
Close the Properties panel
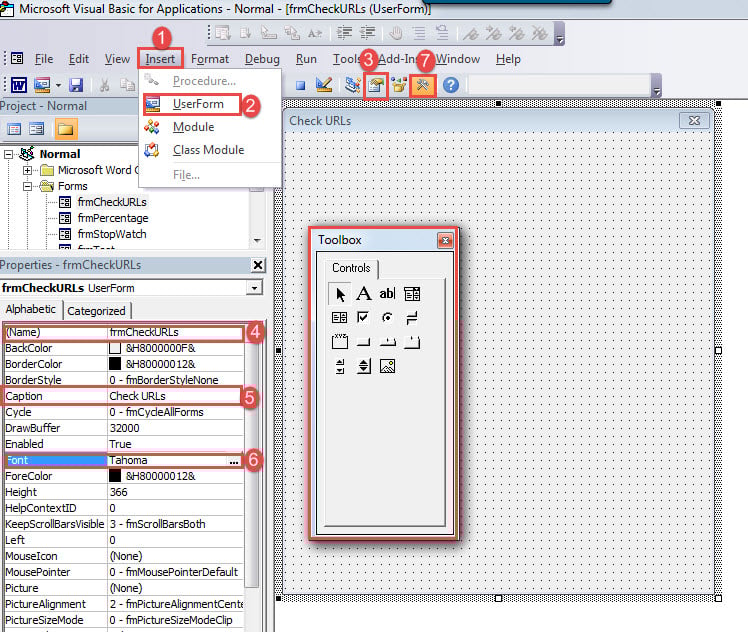click(x=258, y=265)
